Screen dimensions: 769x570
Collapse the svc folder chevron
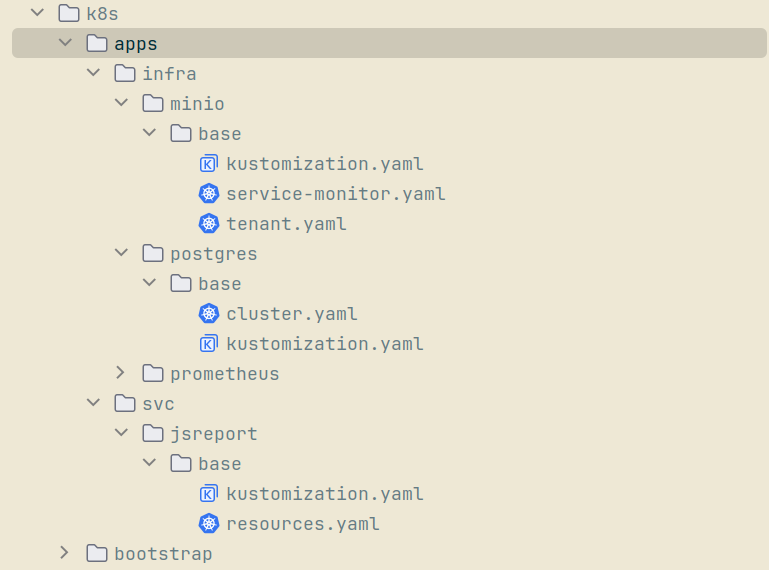pos(93,404)
